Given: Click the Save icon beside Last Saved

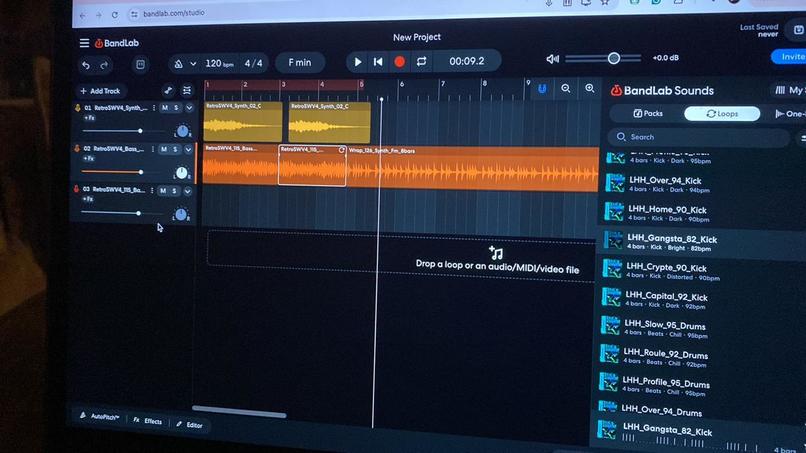Looking at the screenshot, I should coord(798,30).
